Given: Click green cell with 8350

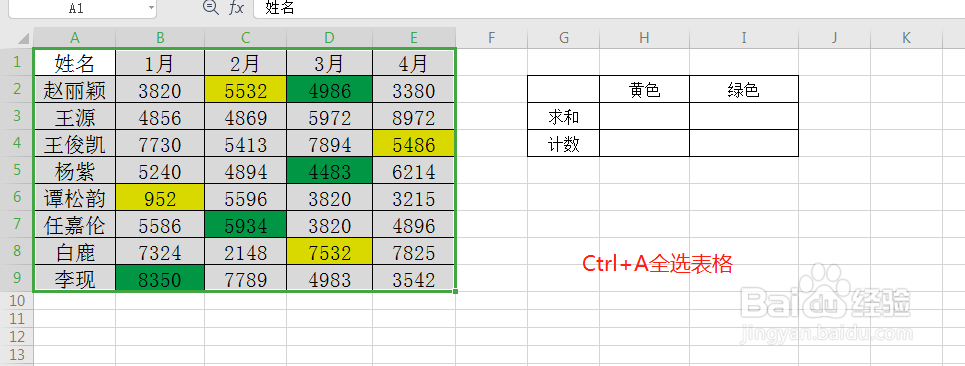Looking at the screenshot, I should [160, 279].
